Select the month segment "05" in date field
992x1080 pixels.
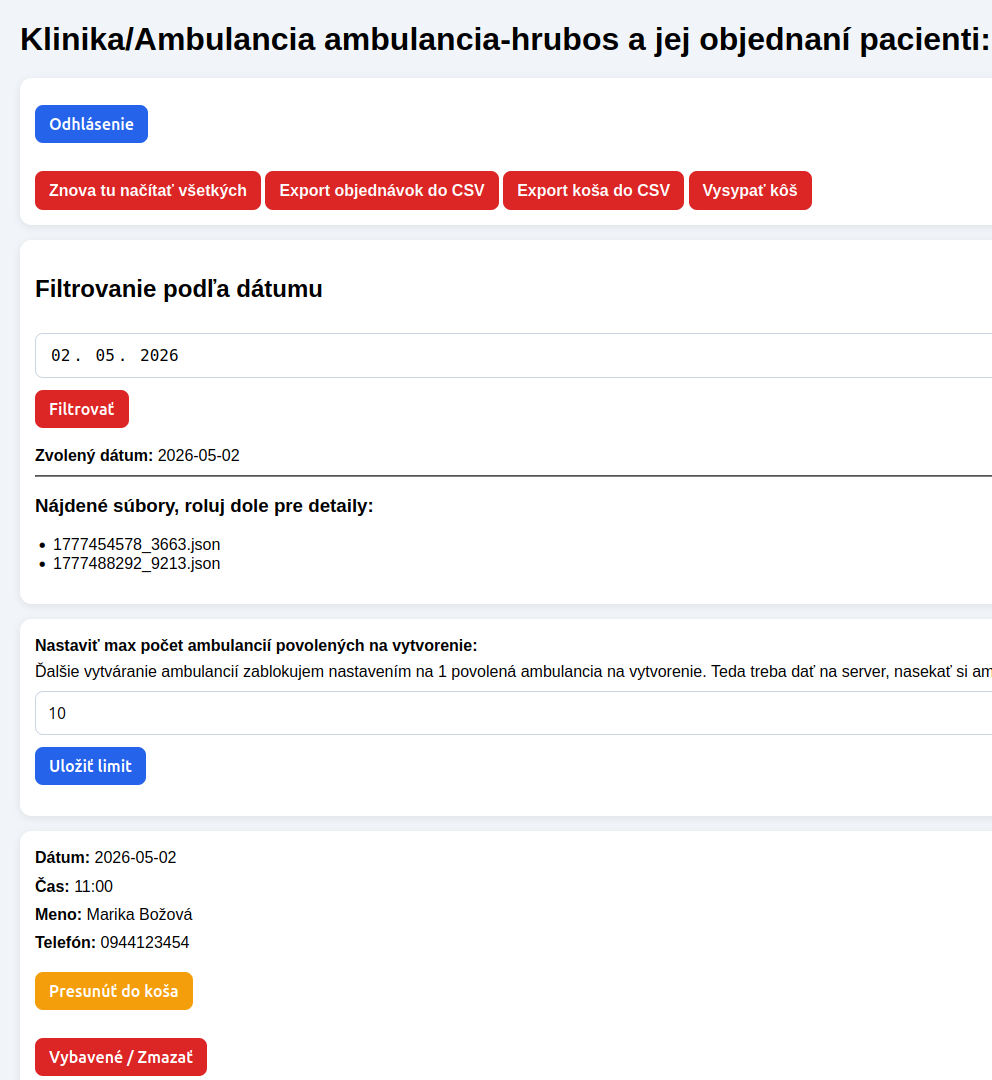[x=105, y=355]
